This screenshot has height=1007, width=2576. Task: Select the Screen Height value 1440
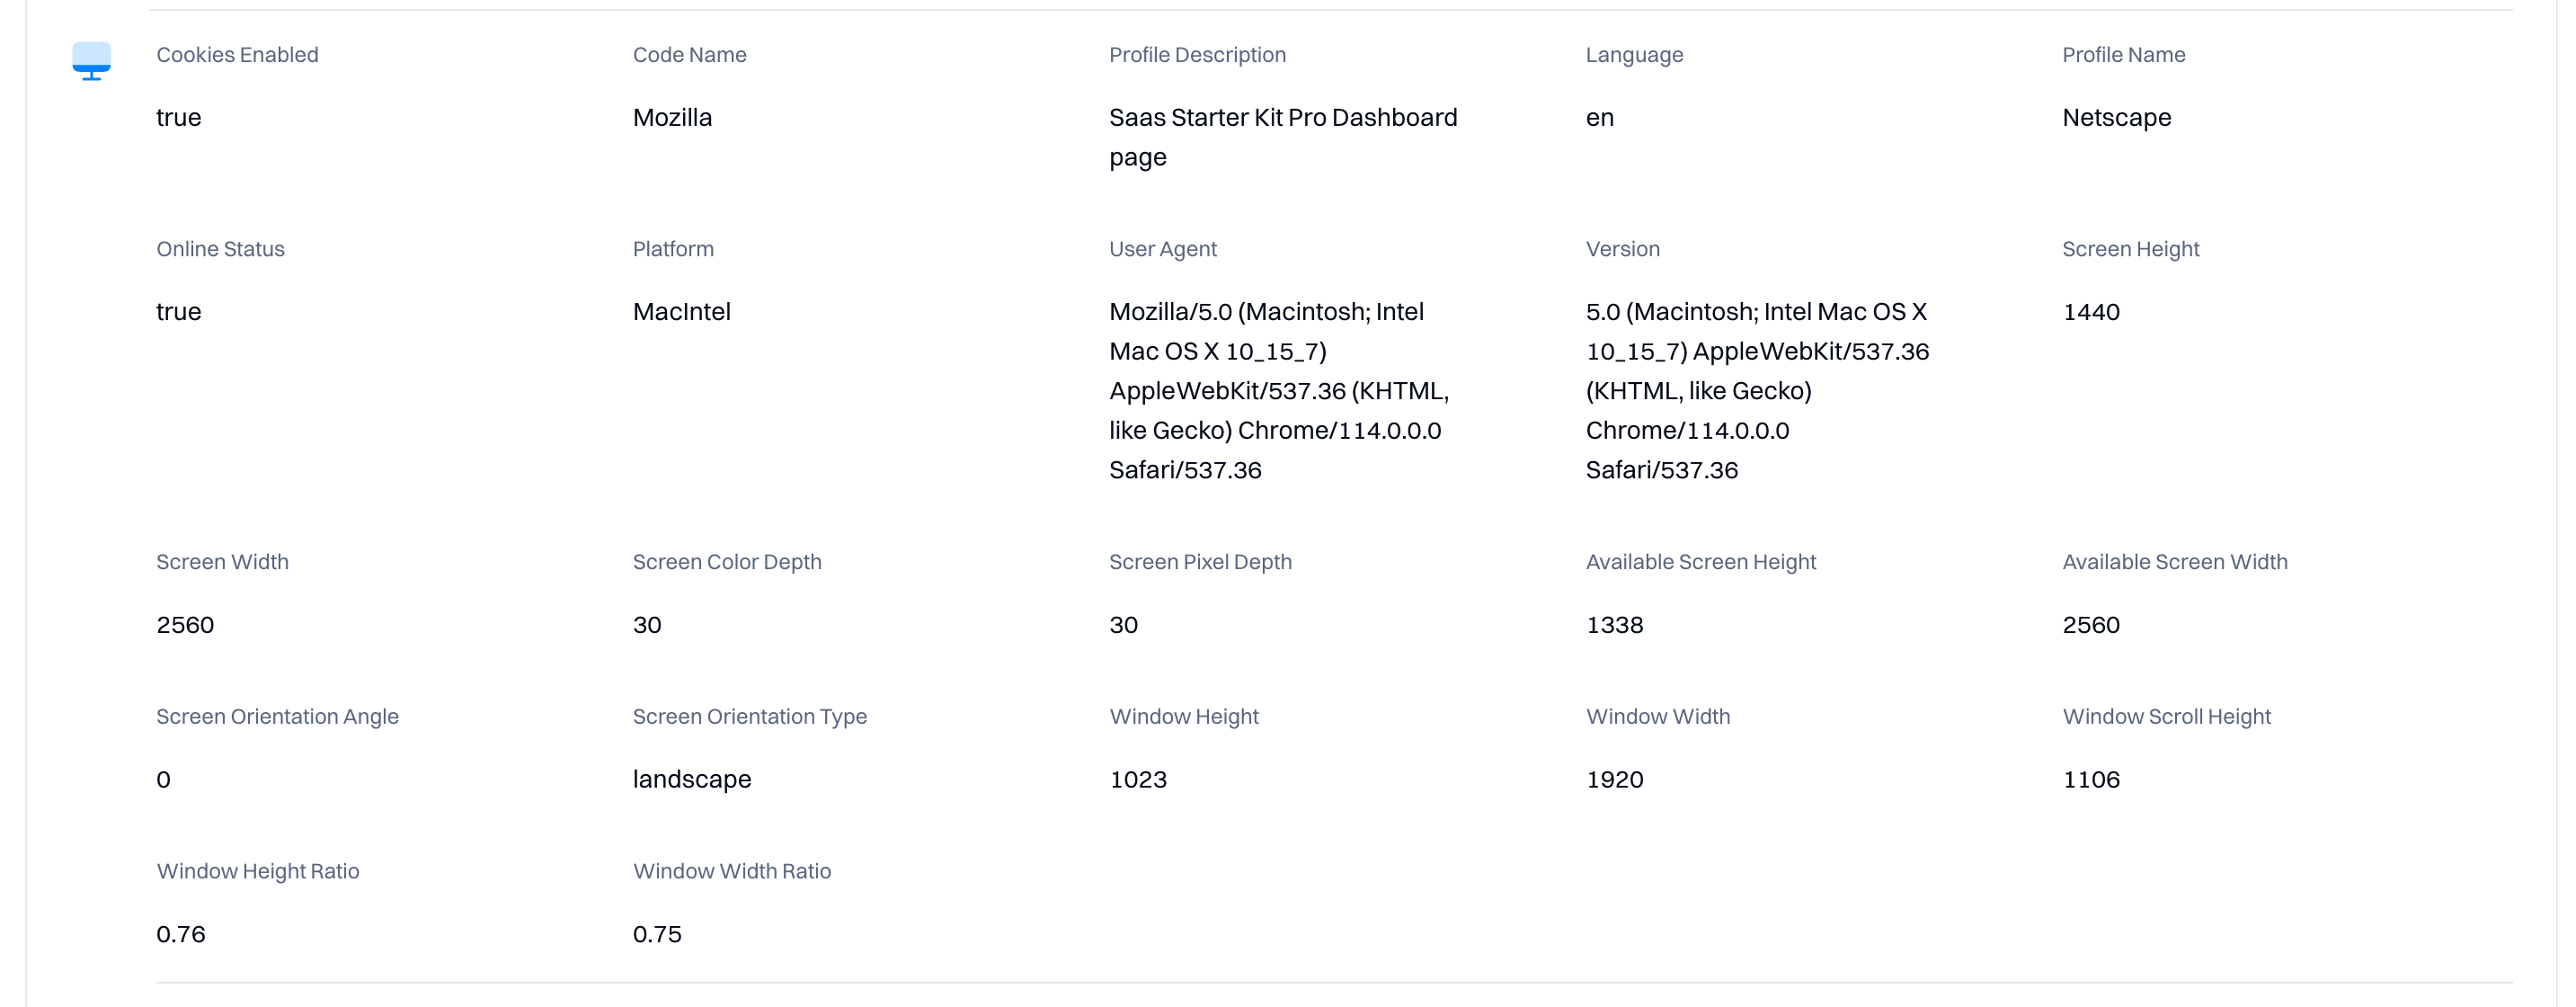2090,312
